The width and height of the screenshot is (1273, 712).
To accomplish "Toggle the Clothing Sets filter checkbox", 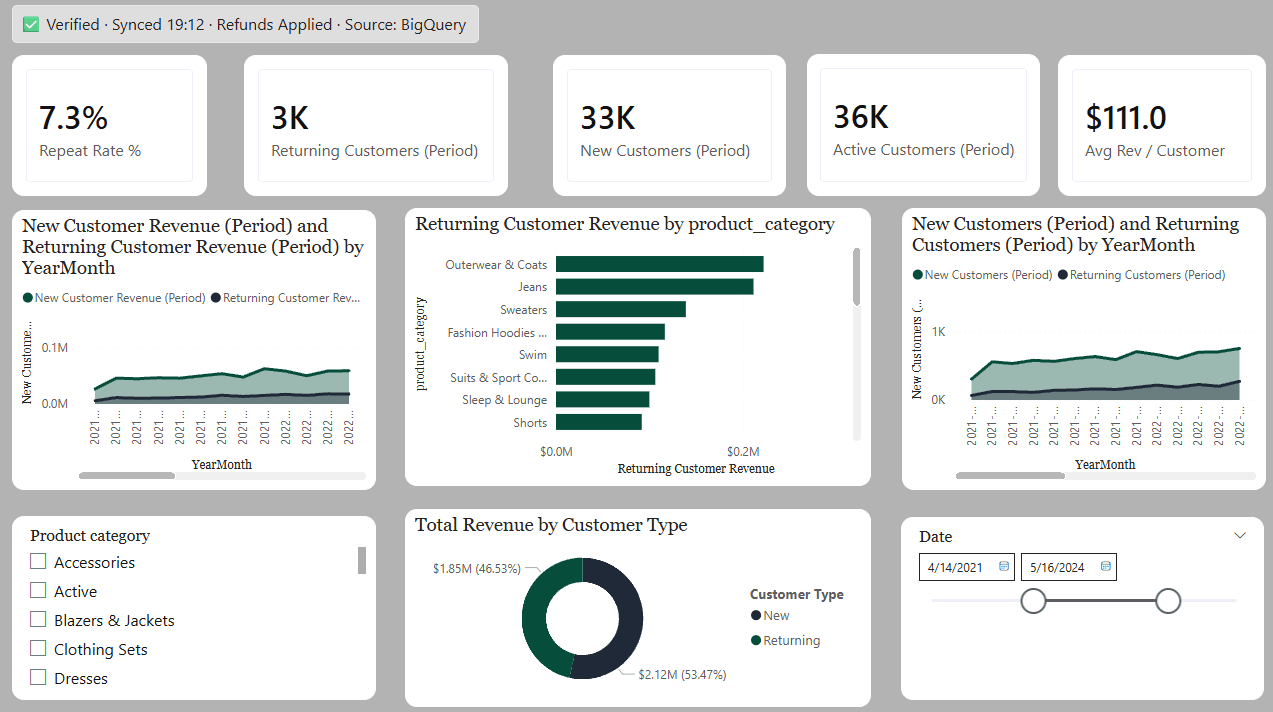I will coord(38,649).
